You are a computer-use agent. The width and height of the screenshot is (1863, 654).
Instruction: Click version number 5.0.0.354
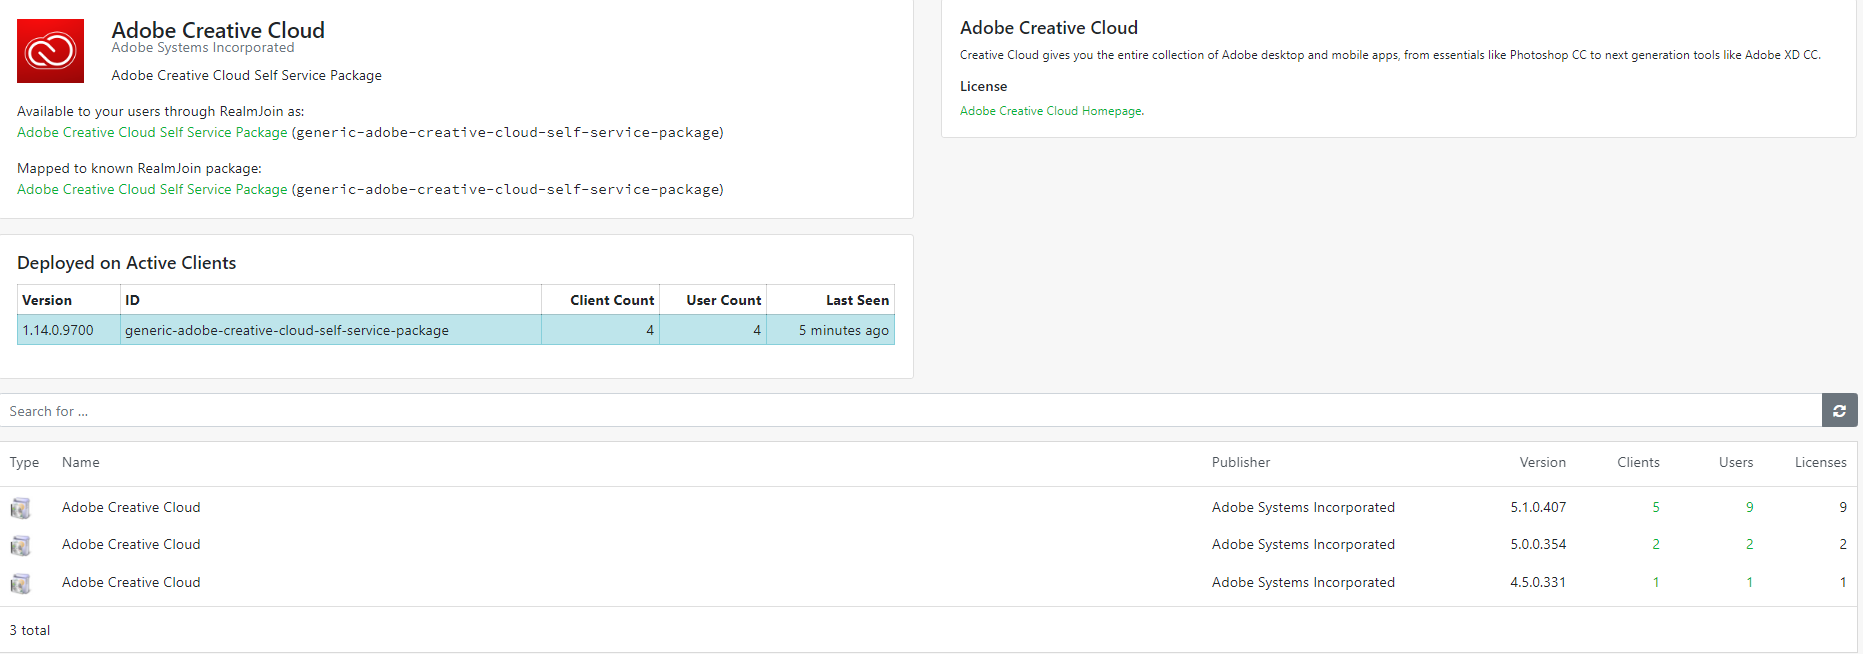tap(1538, 544)
